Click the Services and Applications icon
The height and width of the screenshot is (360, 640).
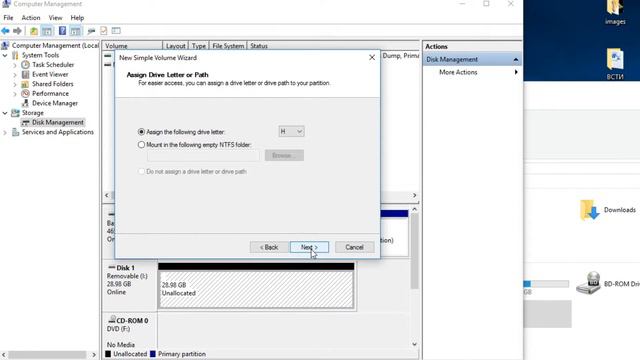(15, 132)
